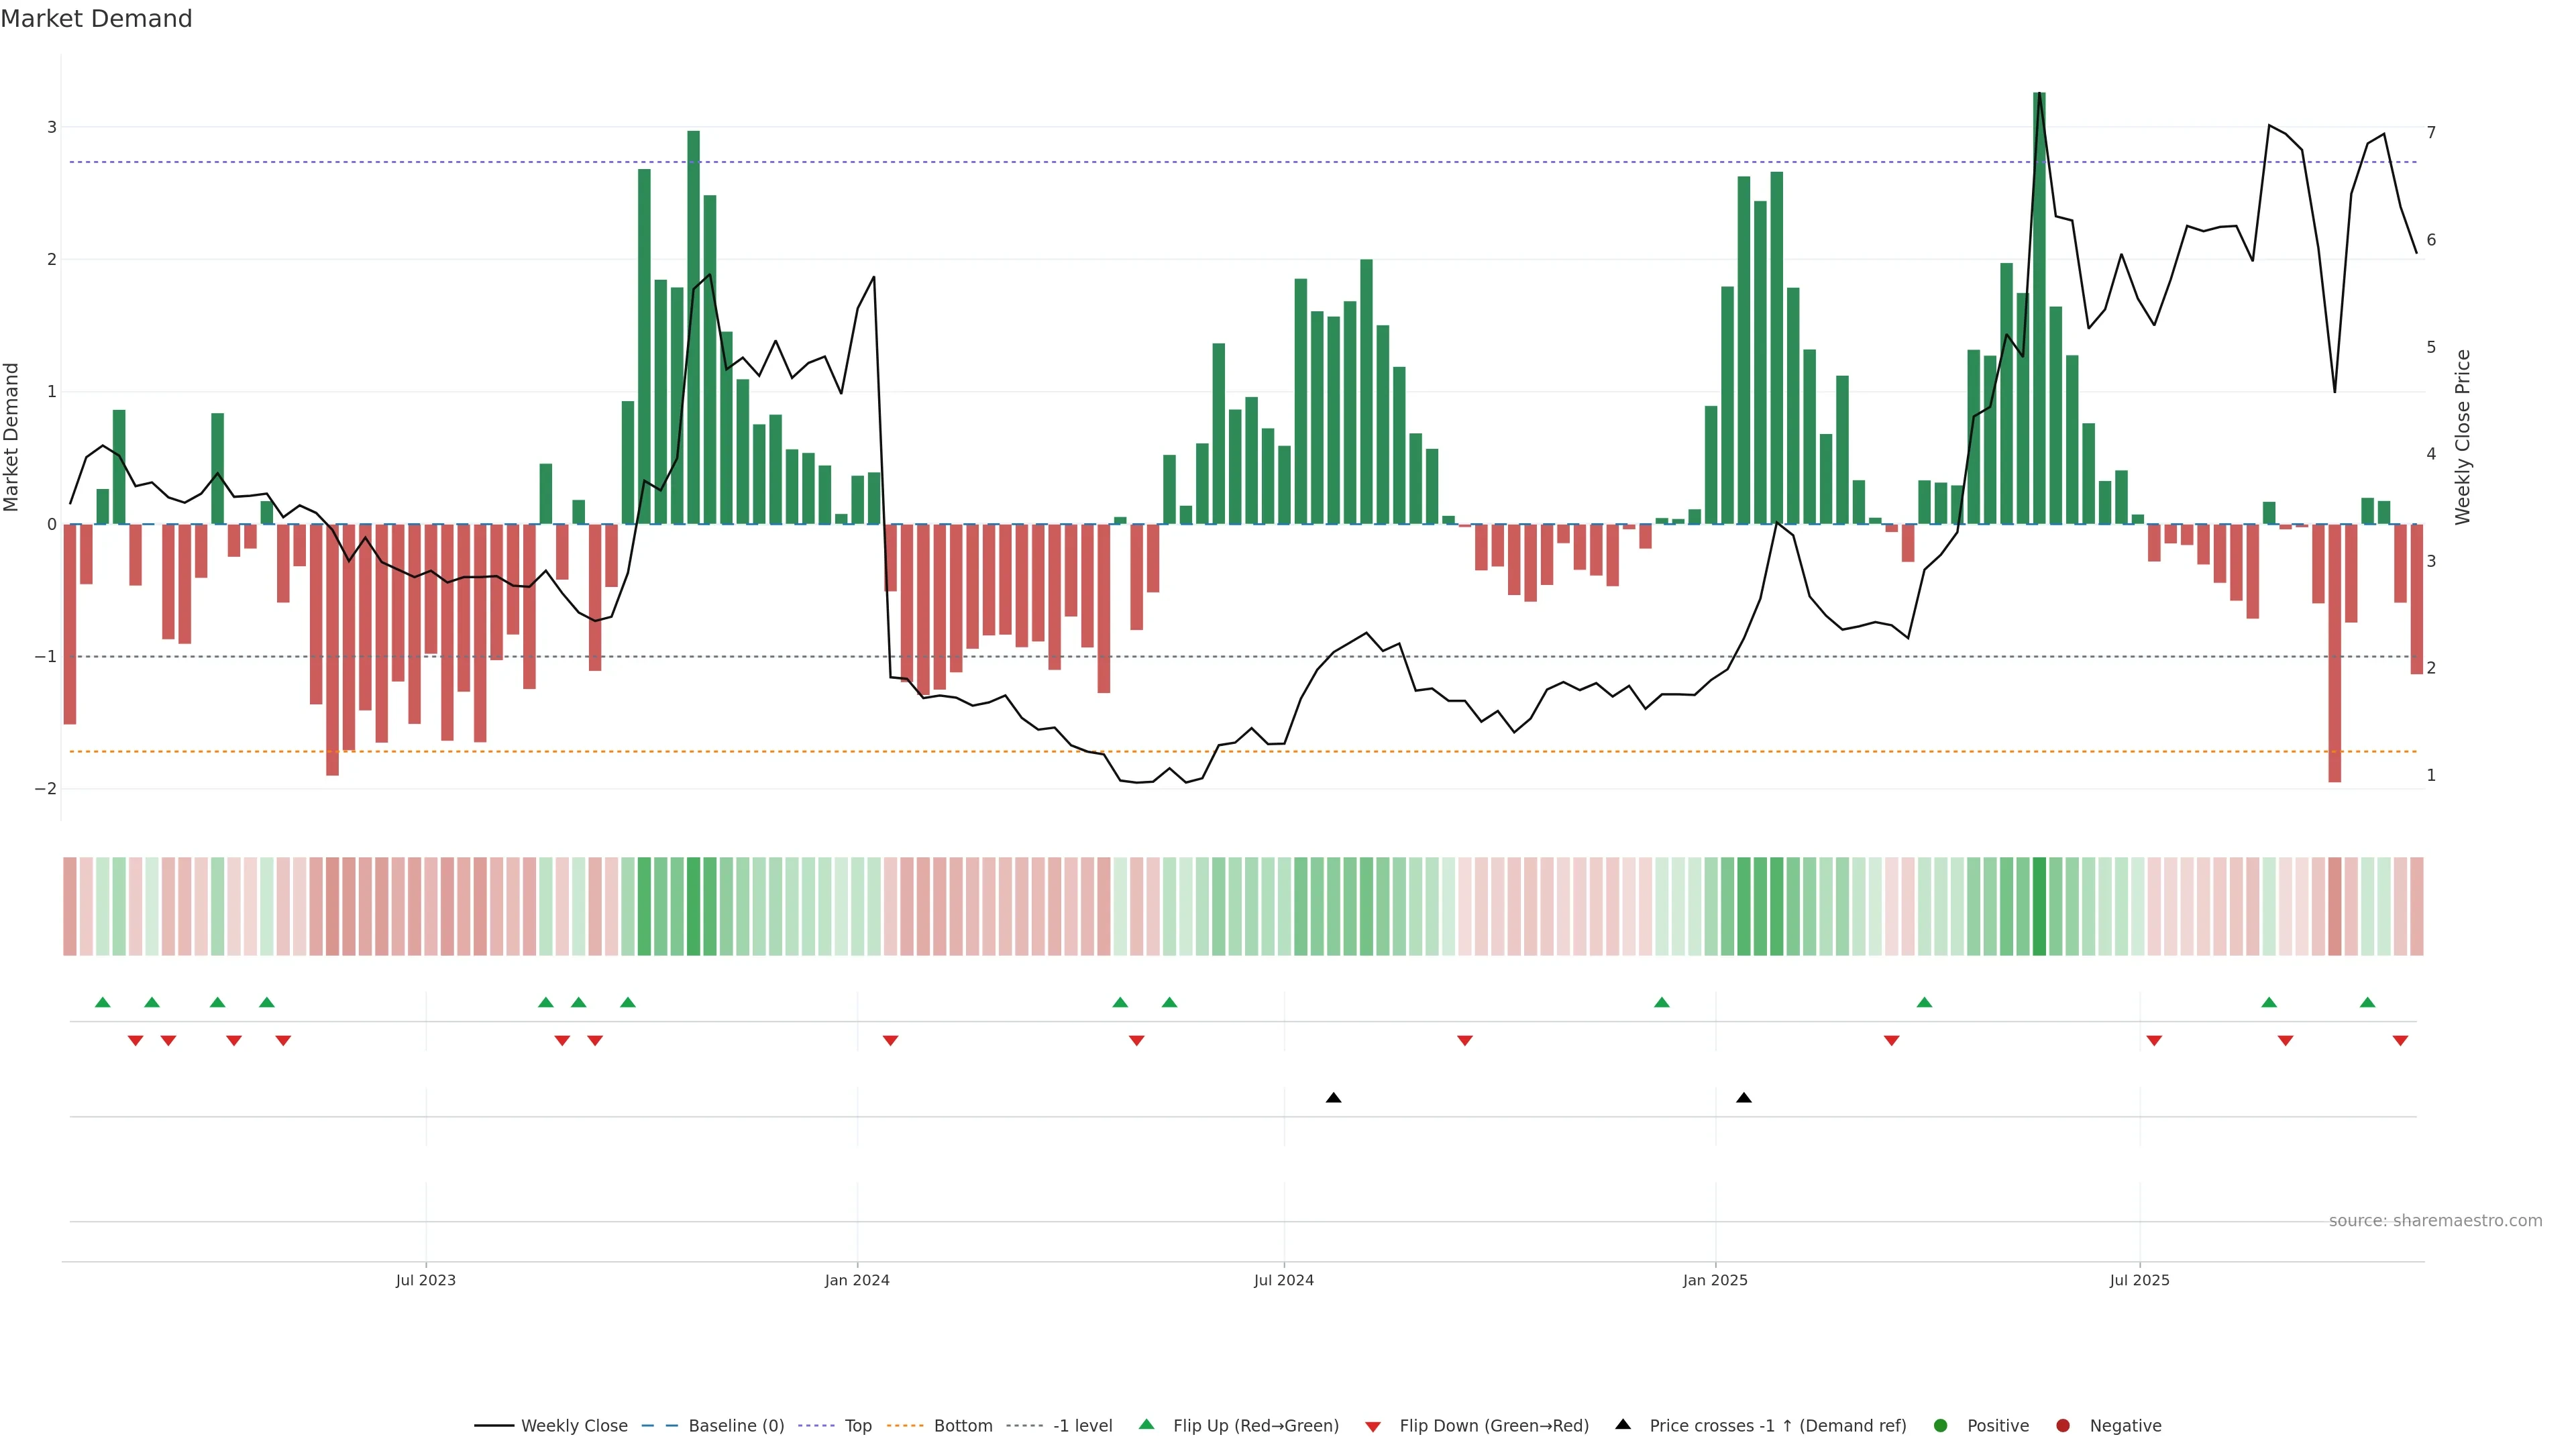
Task: Click the Jul 2025 x-axis label
Action: click(x=2139, y=1280)
